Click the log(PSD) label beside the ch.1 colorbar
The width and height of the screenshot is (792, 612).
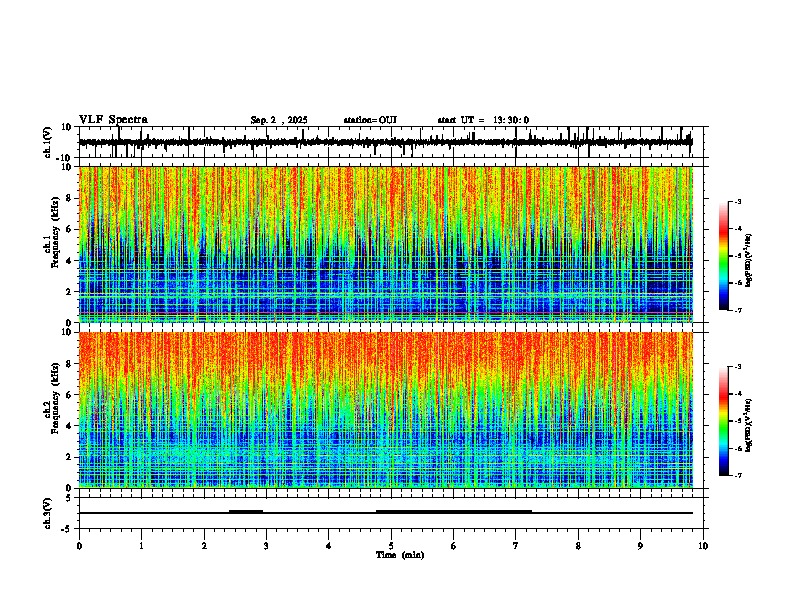tap(749, 261)
